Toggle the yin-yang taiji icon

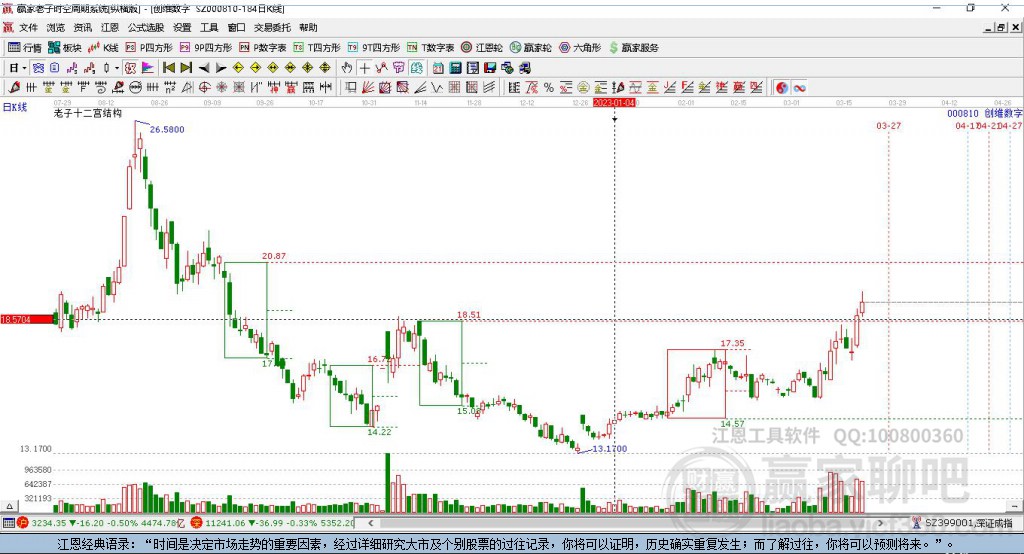click(782, 88)
